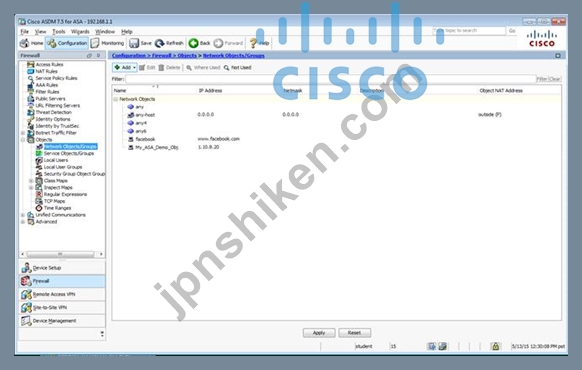Open the Window menu
Screen dimensions: 582x370
[x=105, y=32]
